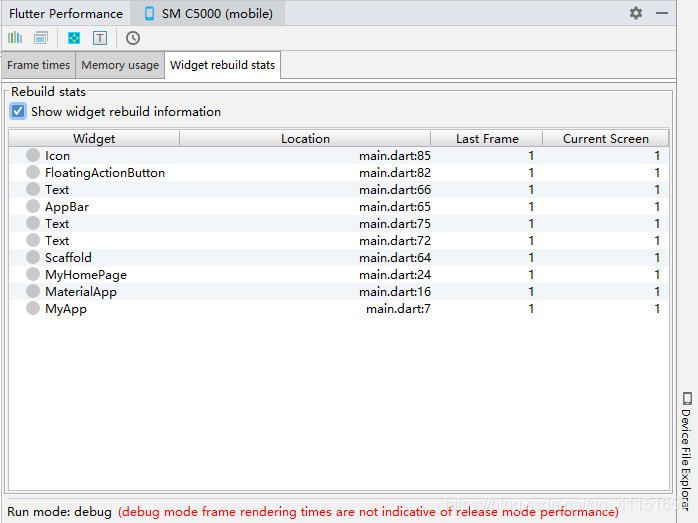Click the gray circle beside FloatingActionButton
The height and width of the screenshot is (523, 698).
33,172
